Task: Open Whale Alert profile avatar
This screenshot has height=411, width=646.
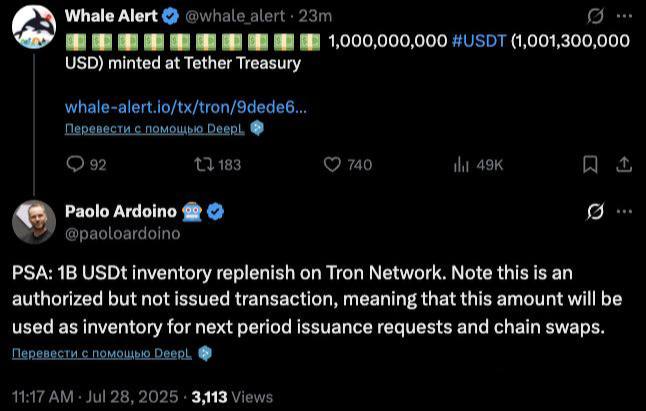Action: 34,27
